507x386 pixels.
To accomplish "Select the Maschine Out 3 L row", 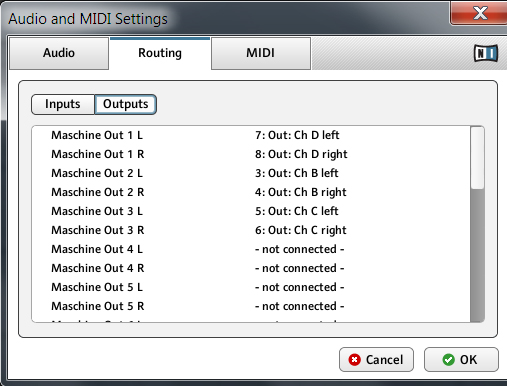I will [251, 211].
